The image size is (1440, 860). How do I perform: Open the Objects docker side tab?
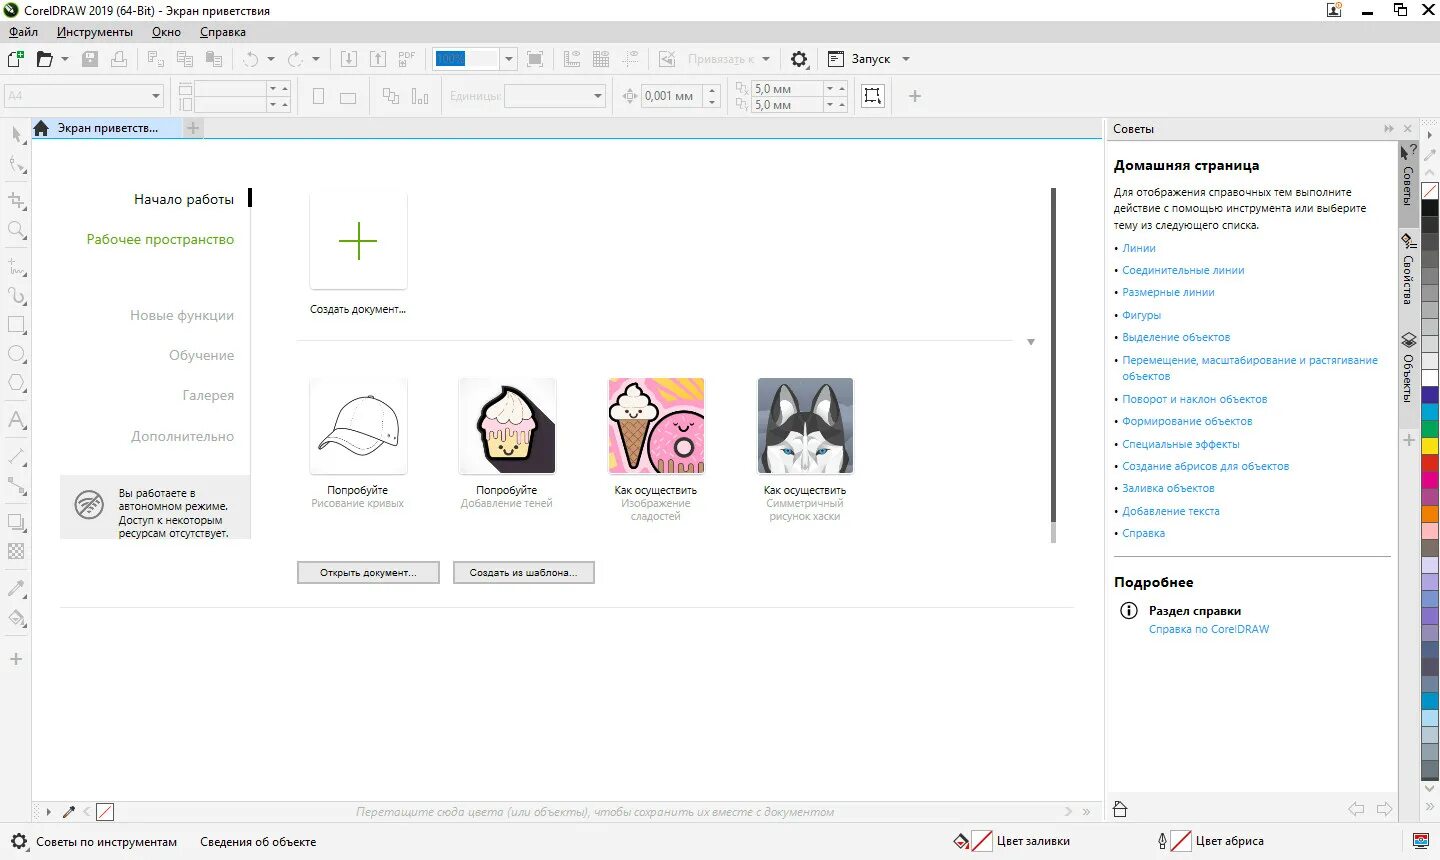[x=1408, y=367]
